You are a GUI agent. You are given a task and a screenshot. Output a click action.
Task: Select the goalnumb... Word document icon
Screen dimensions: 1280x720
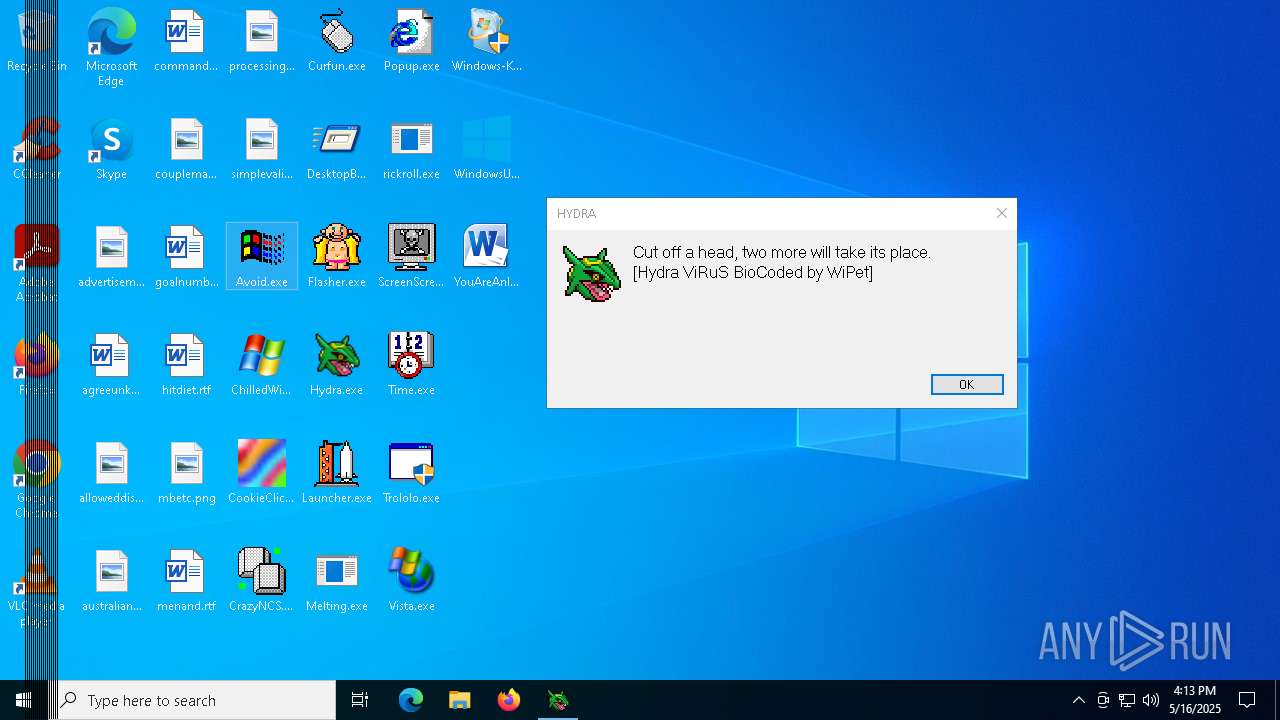[186, 257]
